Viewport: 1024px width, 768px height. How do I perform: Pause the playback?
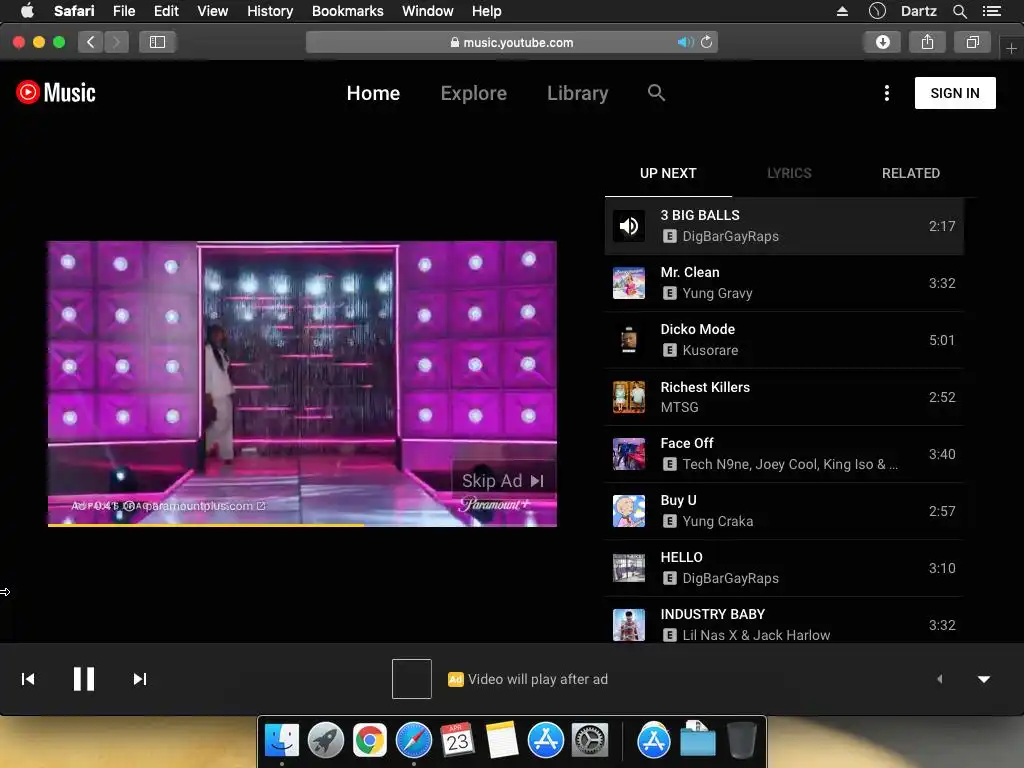coord(84,679)
